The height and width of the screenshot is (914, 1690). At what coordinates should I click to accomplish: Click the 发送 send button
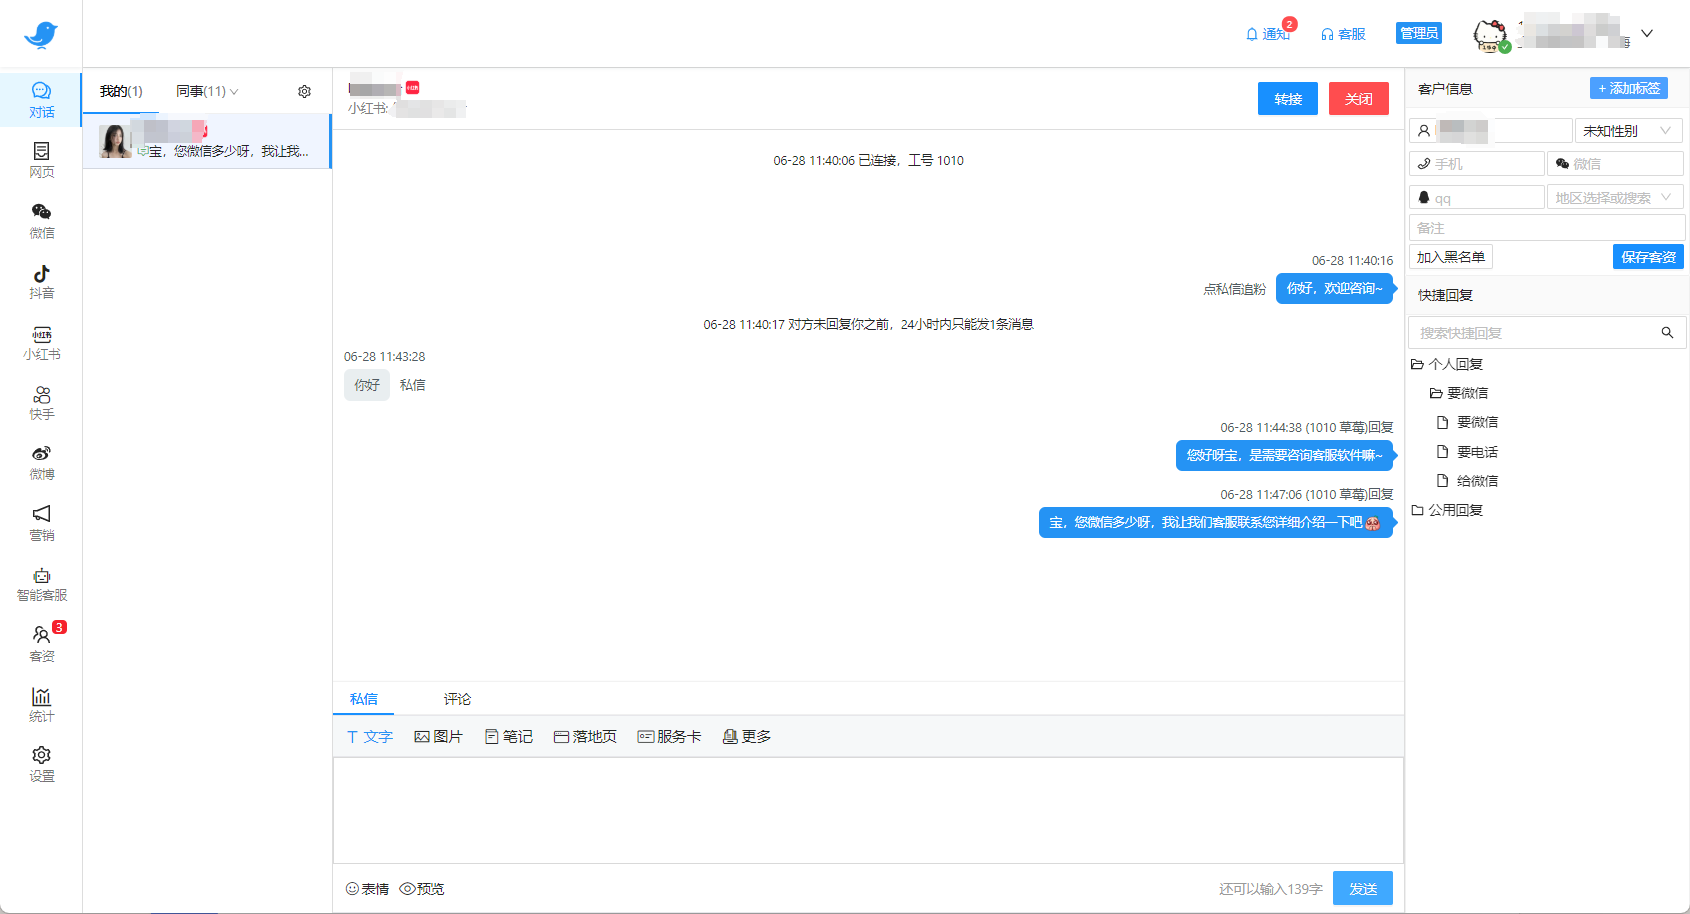click(1362, 887)
